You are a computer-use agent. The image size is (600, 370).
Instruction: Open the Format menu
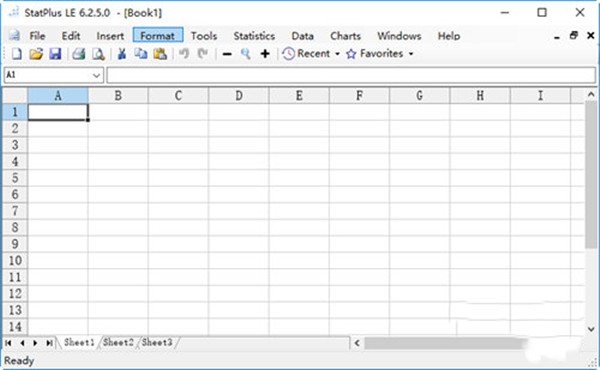click(x=158, y=36)
